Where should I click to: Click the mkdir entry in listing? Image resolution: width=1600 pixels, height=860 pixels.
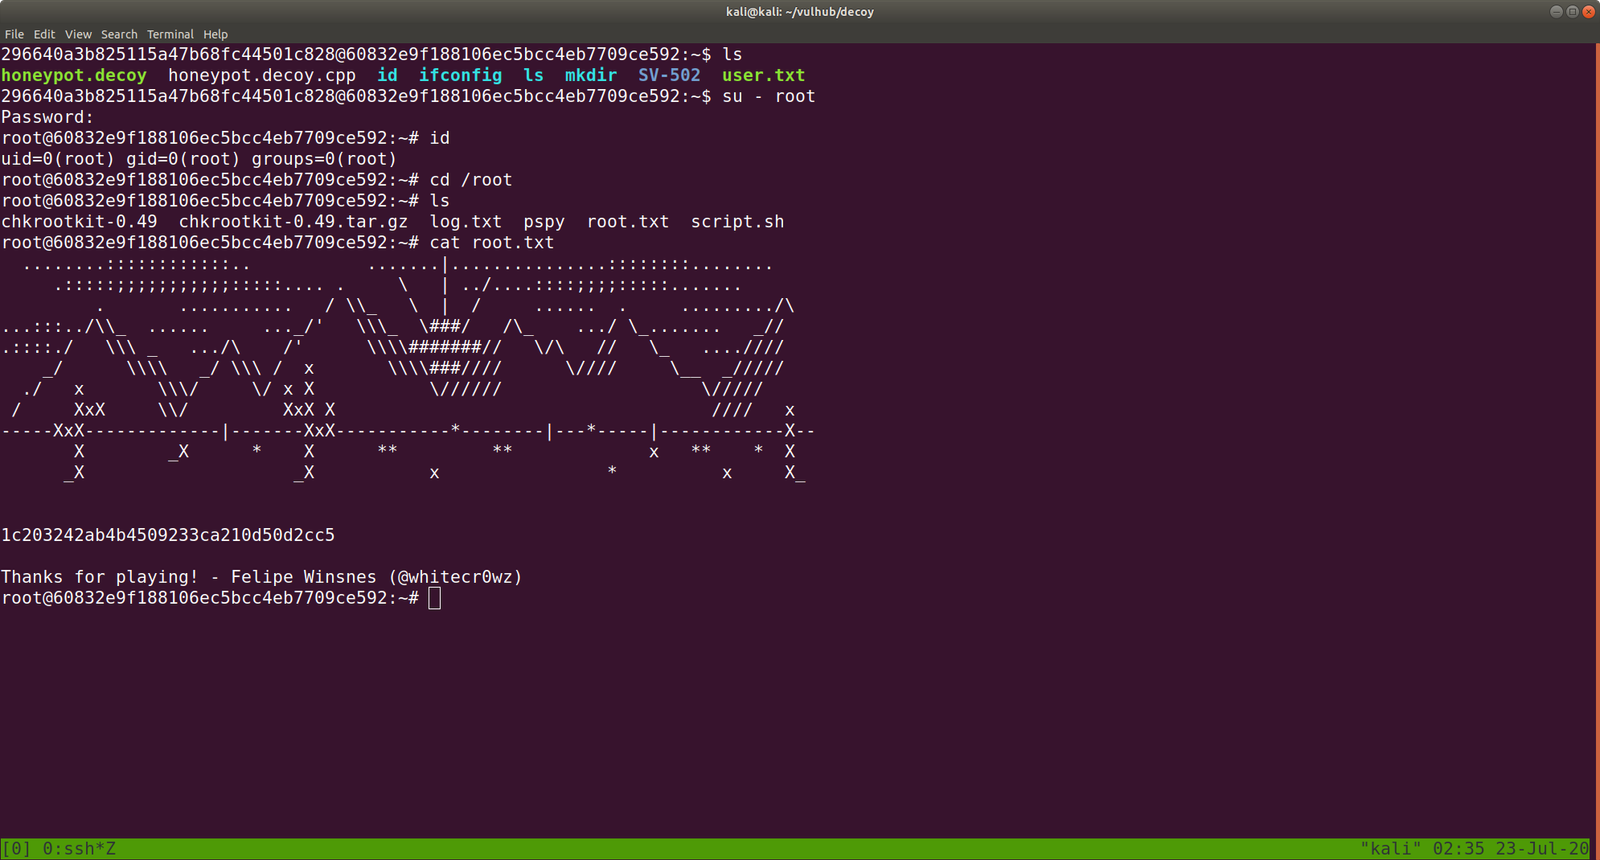point(591,75)
